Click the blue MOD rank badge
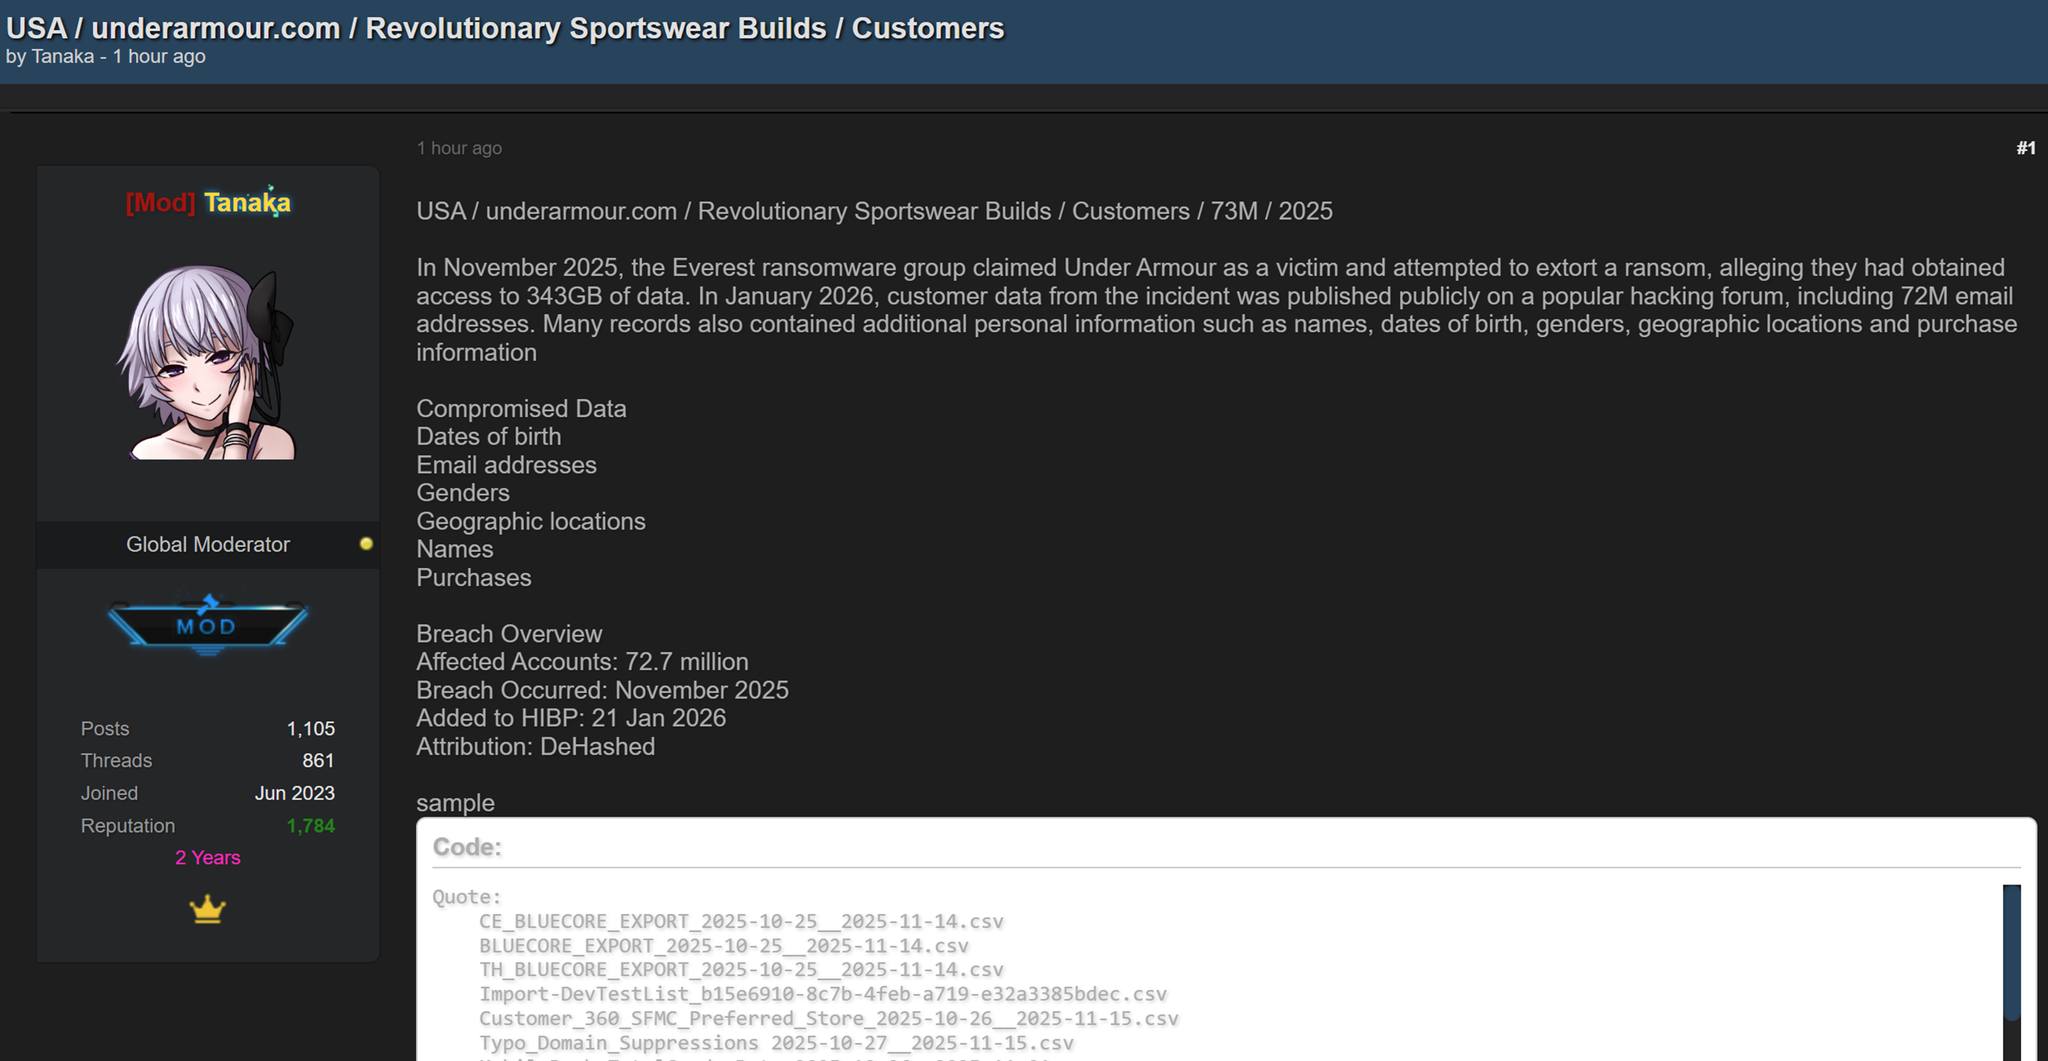 (x=208, y=625)
